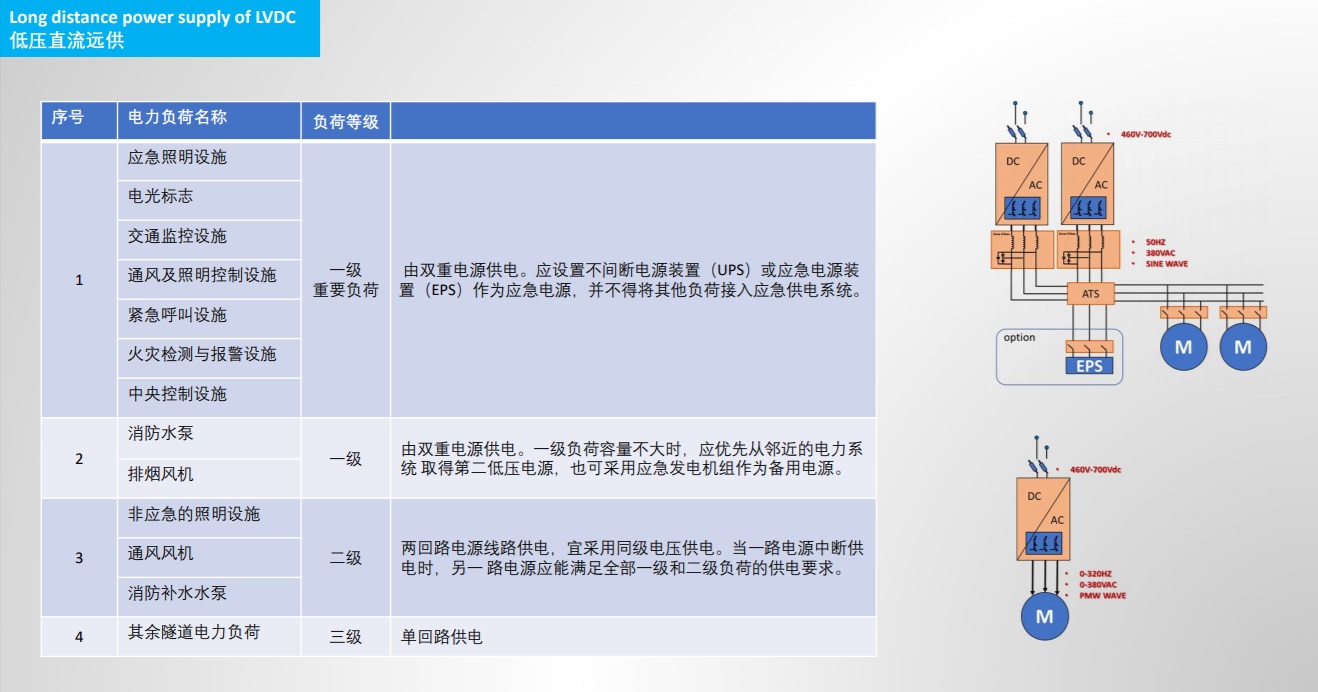Click the 序号 column header
This screenshot has width=1318, height=692.
coord(68,118)
